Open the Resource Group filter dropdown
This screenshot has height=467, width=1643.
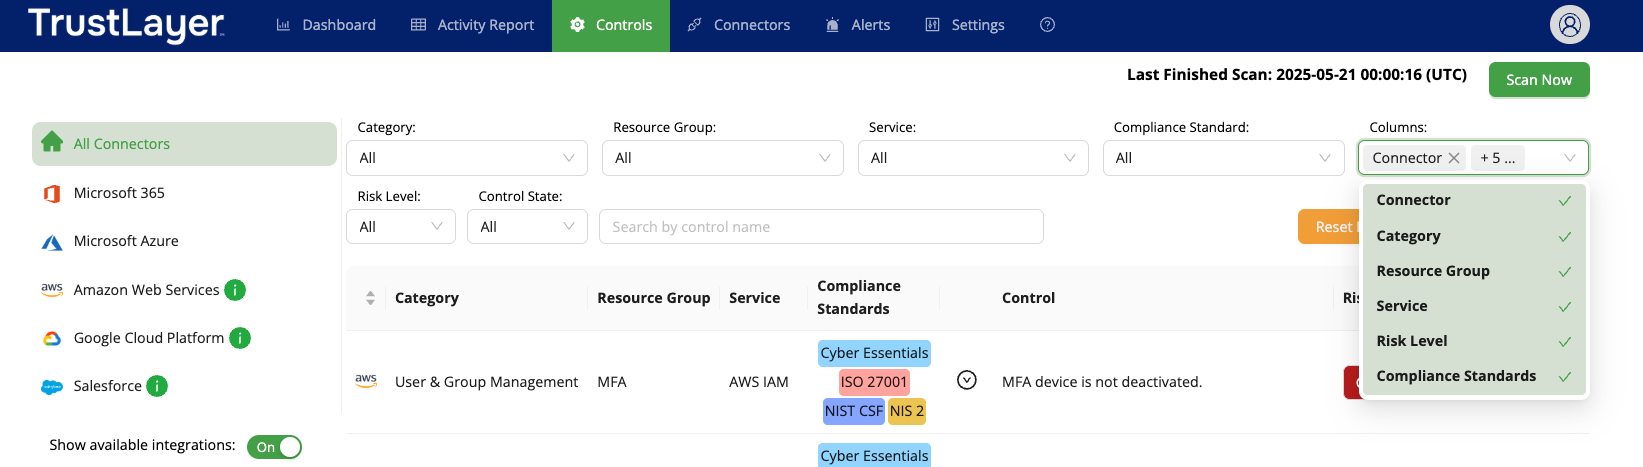click(723, 158)
